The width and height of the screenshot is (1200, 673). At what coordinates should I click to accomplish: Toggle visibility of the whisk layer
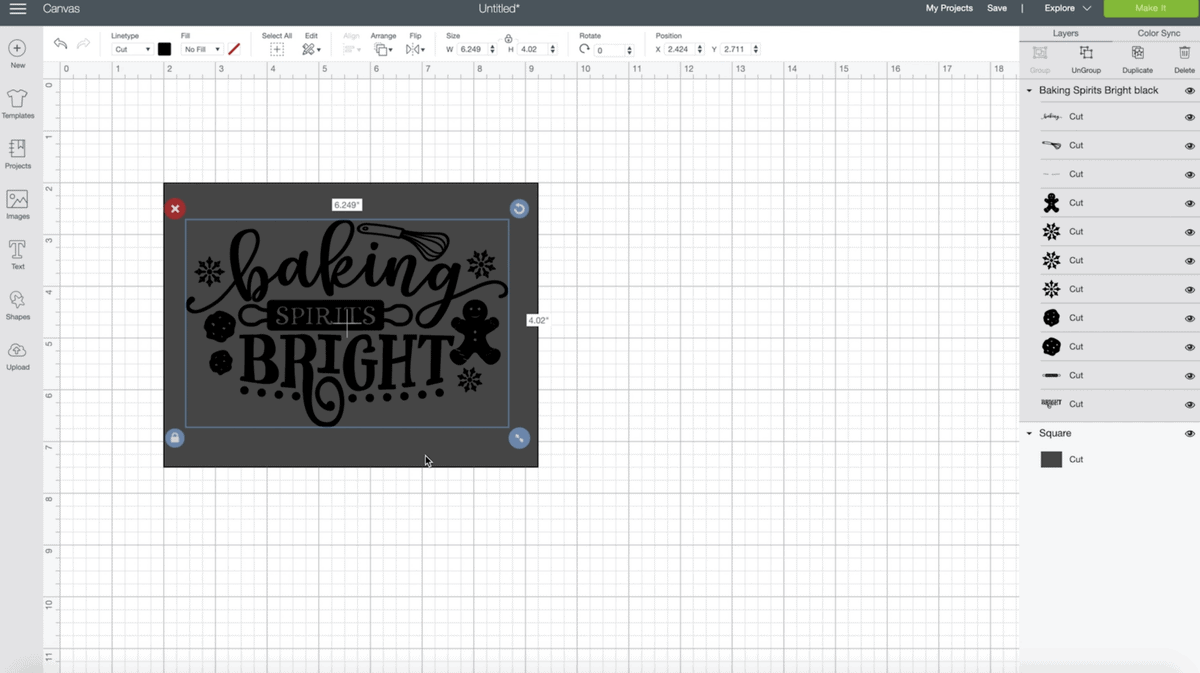click(1190, 146)
